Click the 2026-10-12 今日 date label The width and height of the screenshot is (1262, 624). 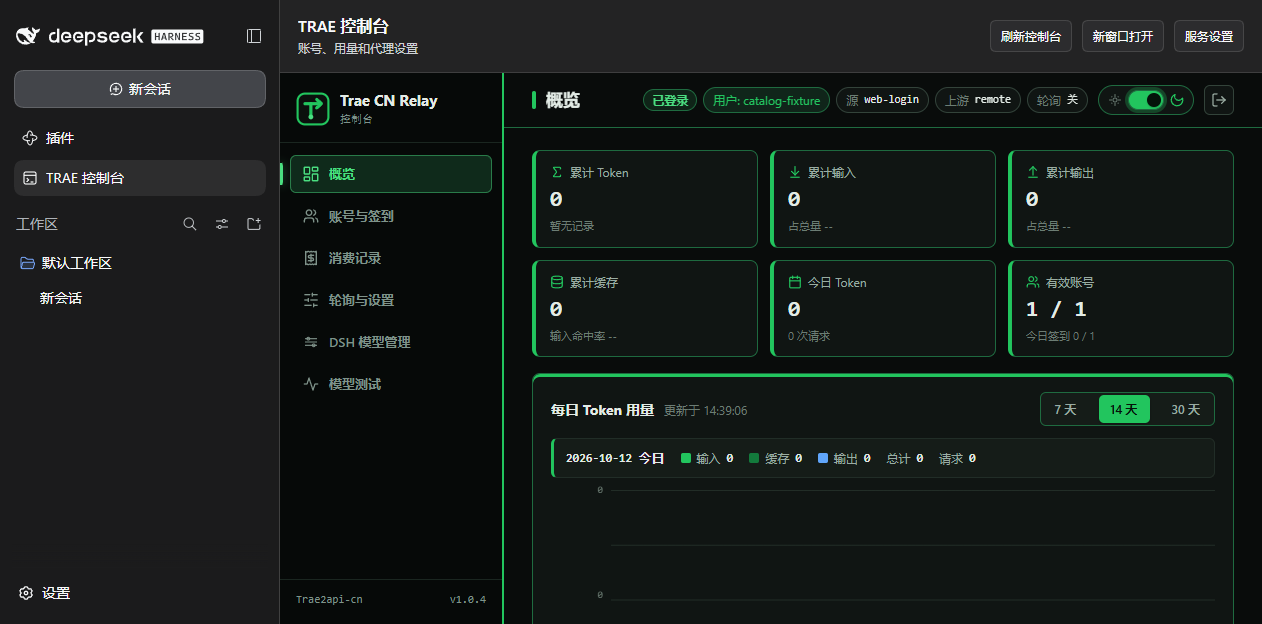(615, 458)
